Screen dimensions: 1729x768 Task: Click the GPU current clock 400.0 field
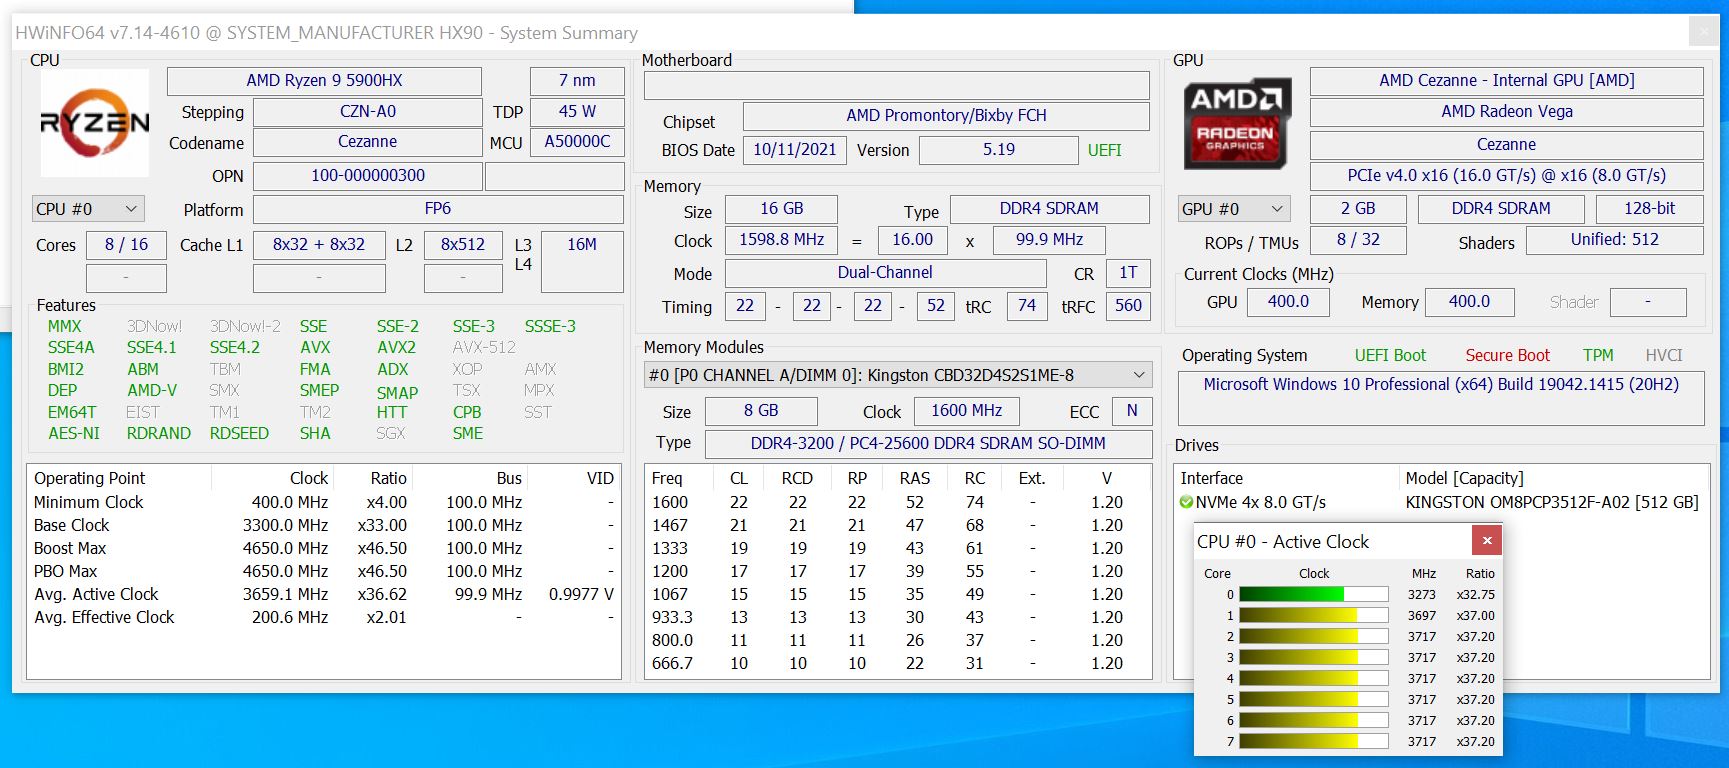[x=1288, y=302]
